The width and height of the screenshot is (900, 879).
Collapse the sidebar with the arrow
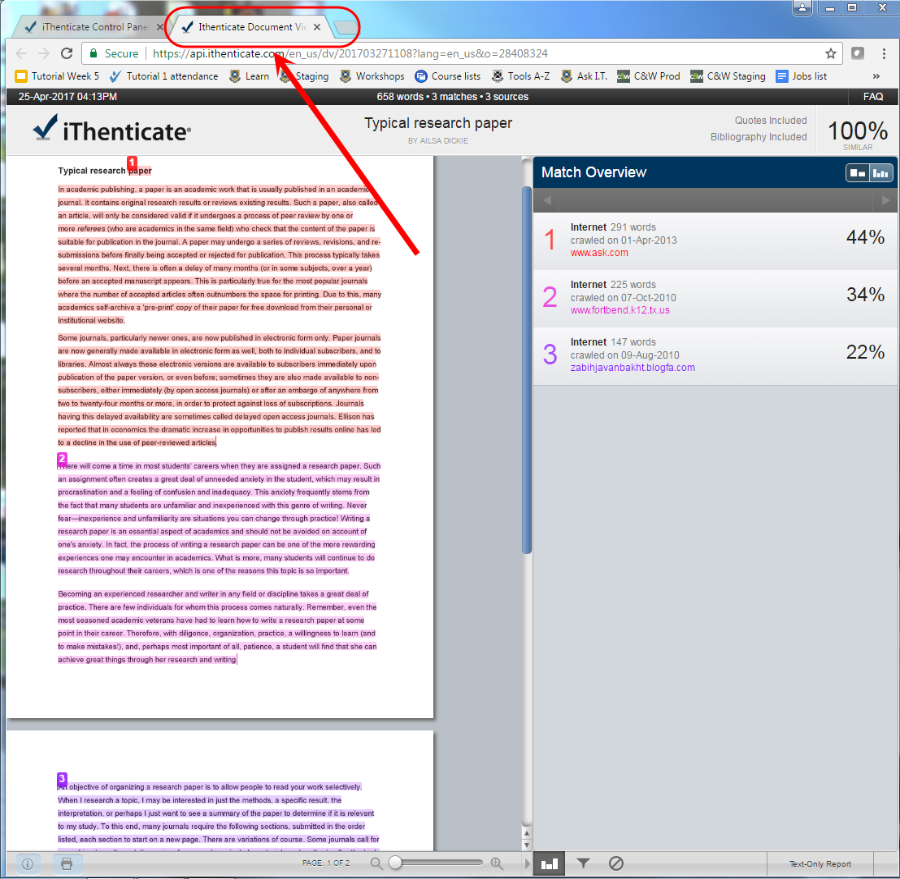pos(527,863)
